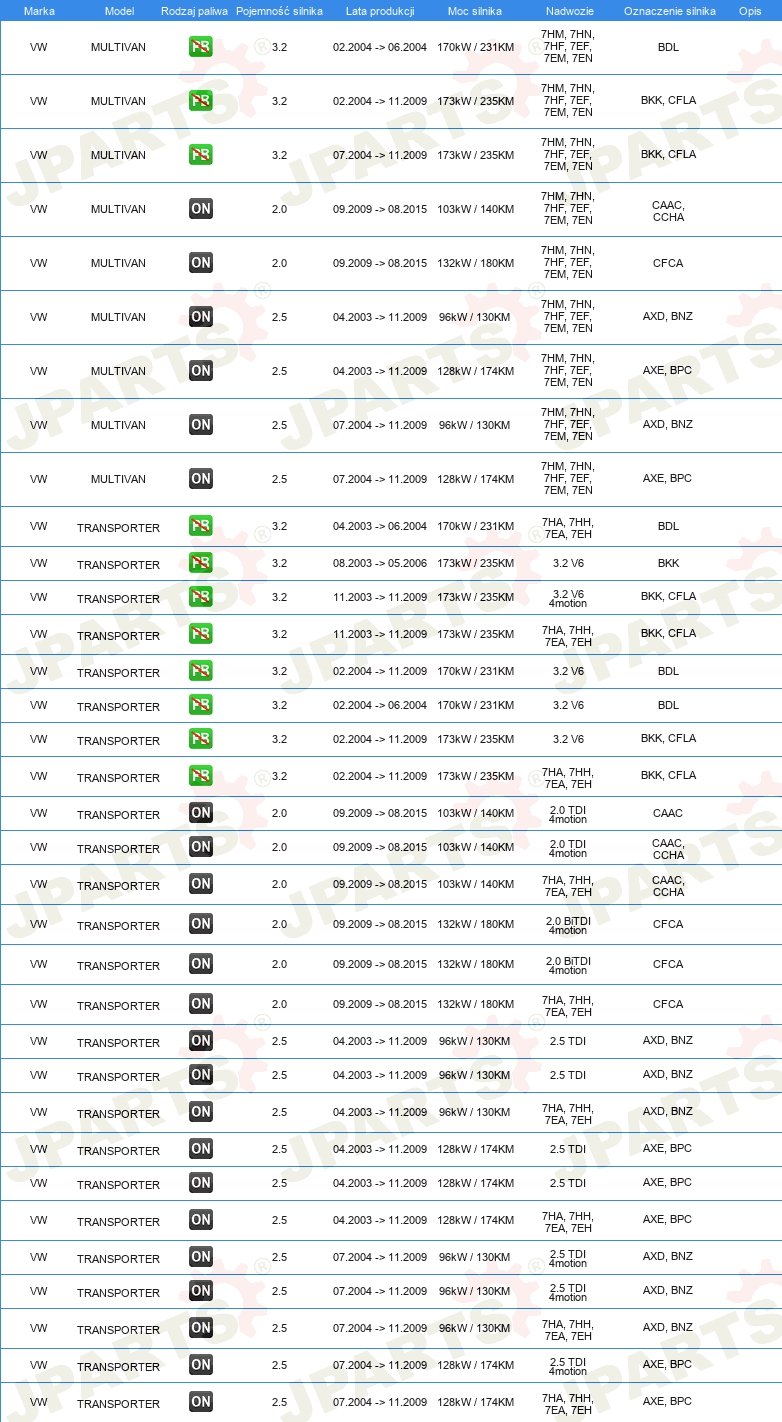The image size is (782, 1422).
Task: Click PB icon in Transporter 02.2004 173kW 7HA row
Action: pyautogui.click(x=201, y=775)
